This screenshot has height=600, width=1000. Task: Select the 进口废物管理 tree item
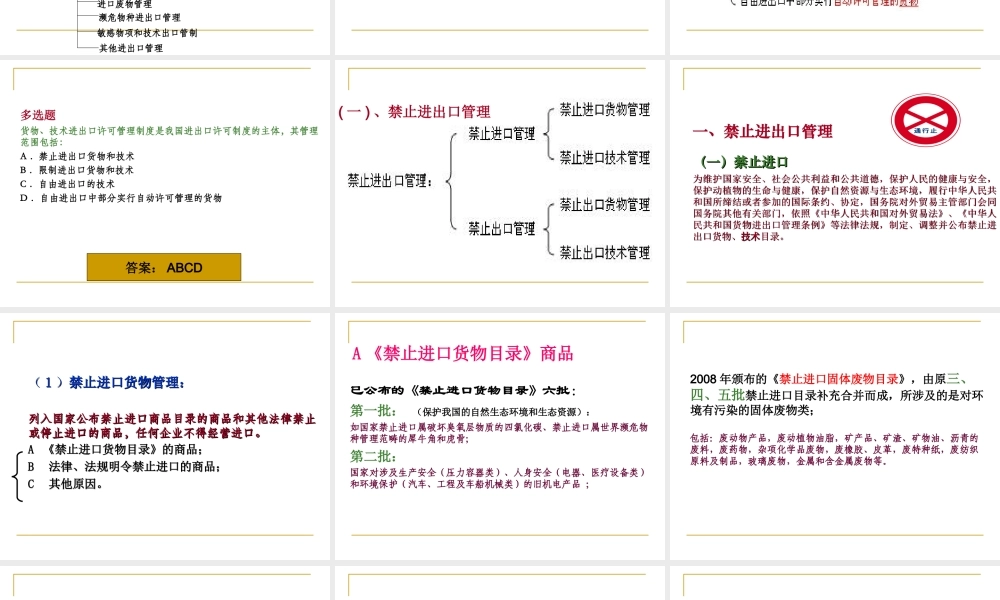click(123, 3)
